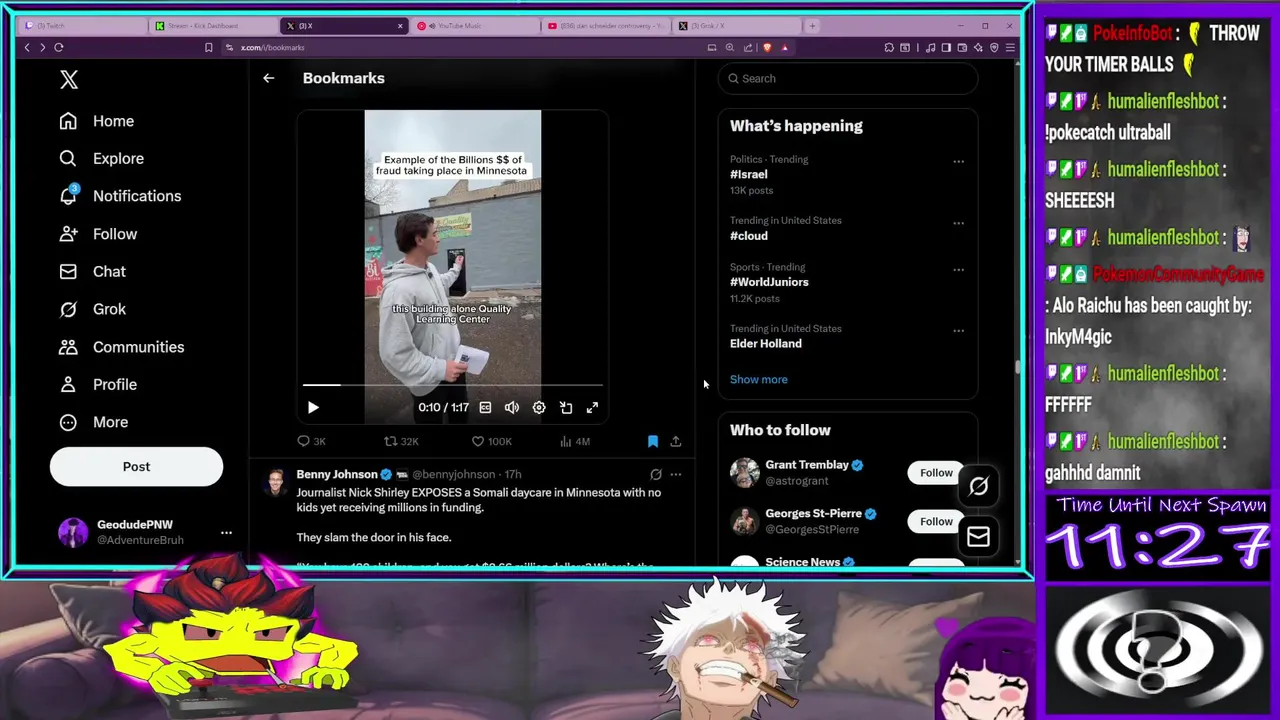Switch to the YouTube video tab
The width and height of the screenshot is (1280, 720).
click(606, 26)
